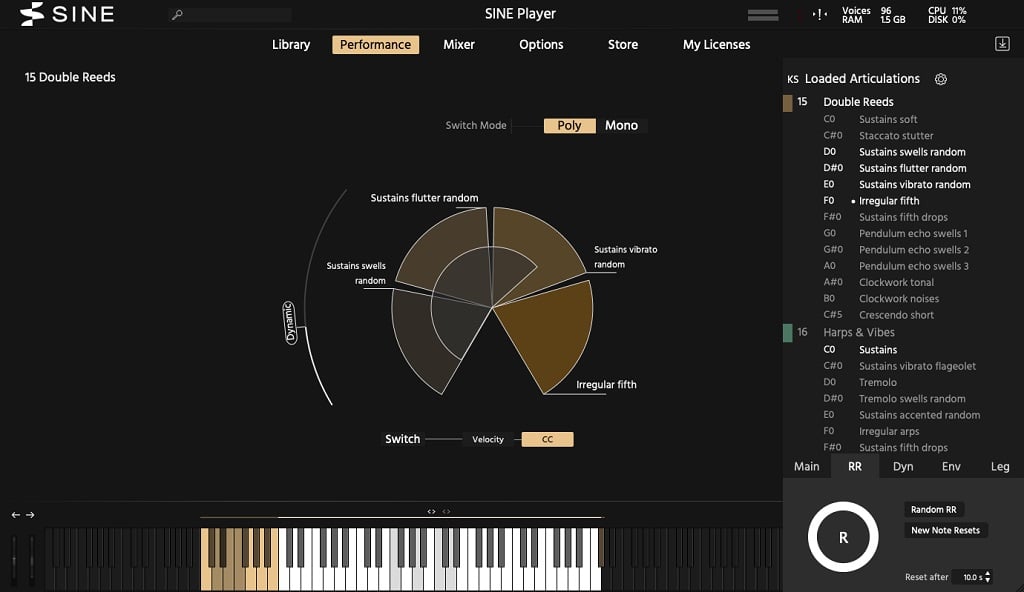Select the Crescendo short articulation

point(896,316)
